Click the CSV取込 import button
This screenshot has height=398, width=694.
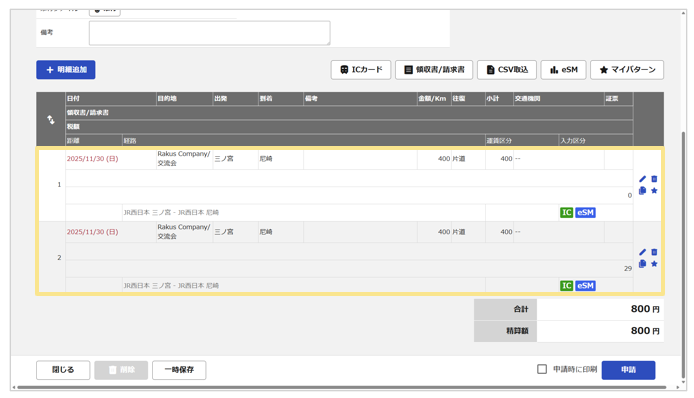(x=507, y=70)
